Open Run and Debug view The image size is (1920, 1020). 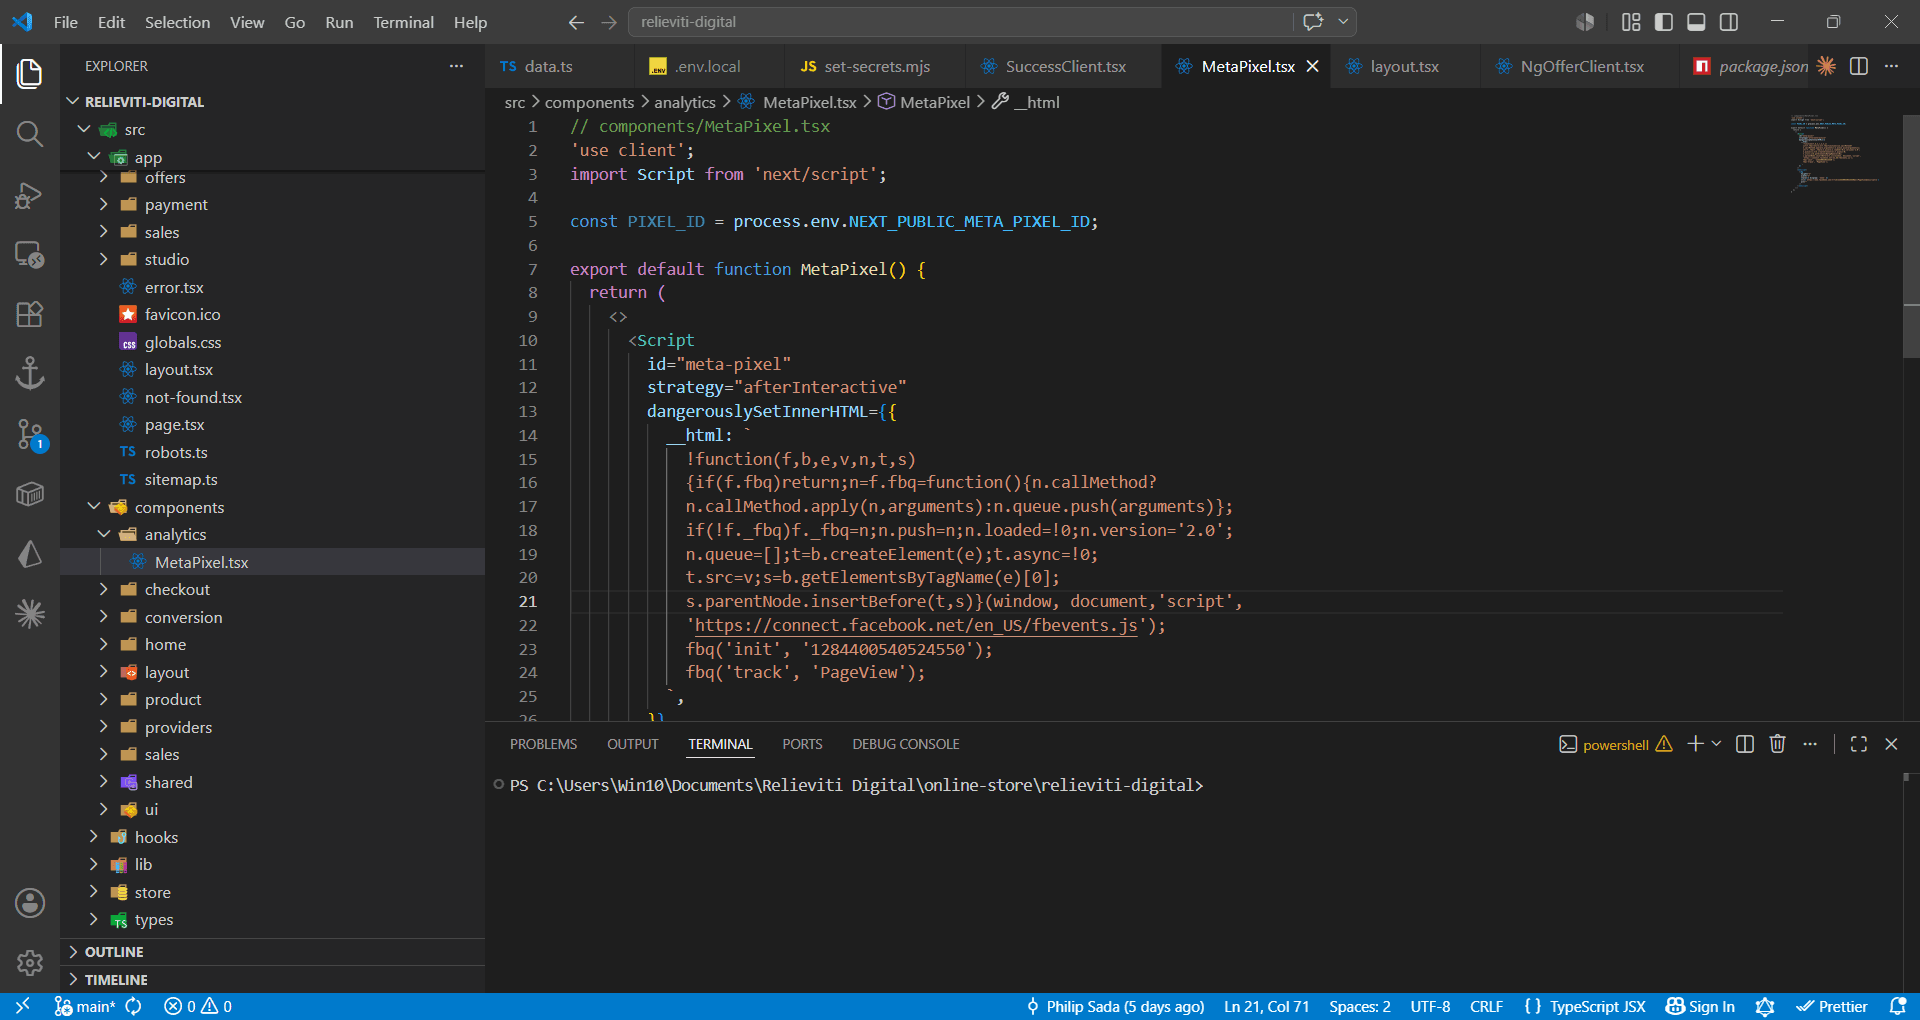[30, 195]
